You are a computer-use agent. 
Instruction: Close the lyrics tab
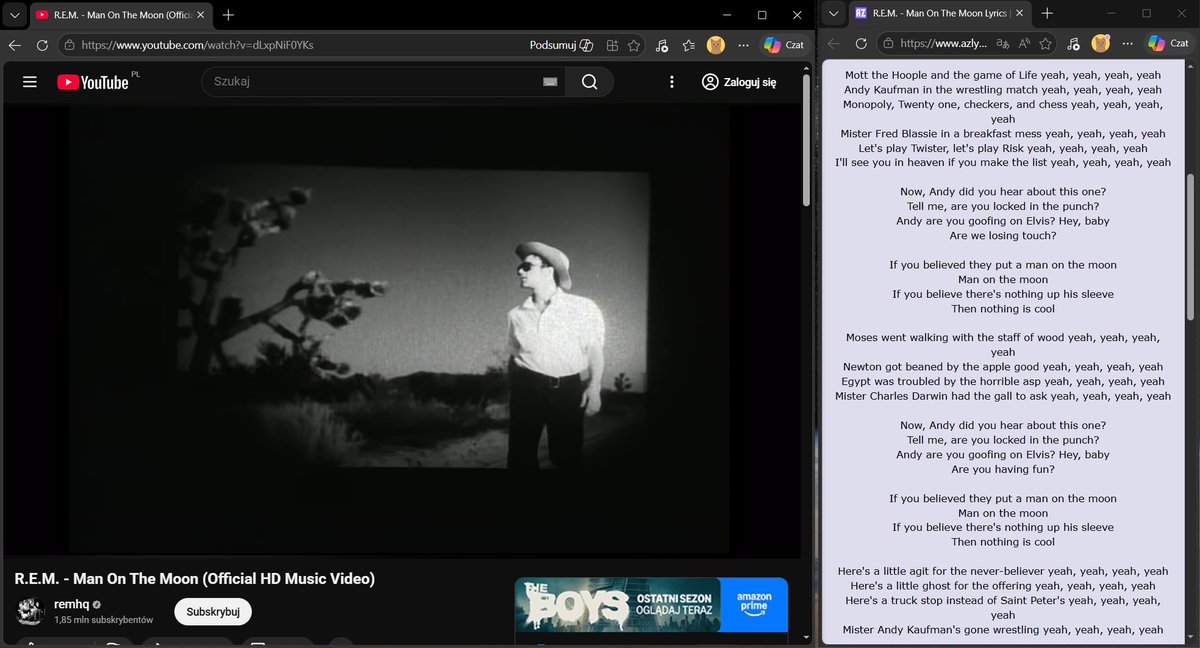1020,14
